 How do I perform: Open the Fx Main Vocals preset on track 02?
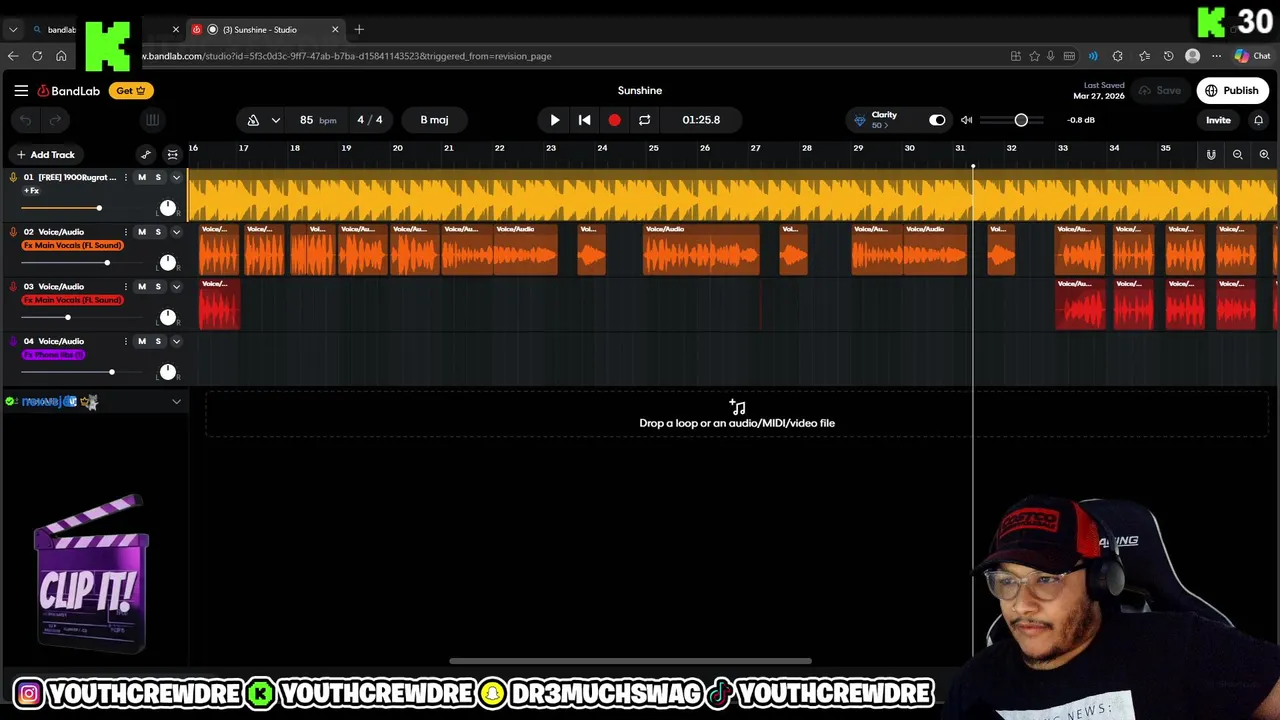point(73,245)
